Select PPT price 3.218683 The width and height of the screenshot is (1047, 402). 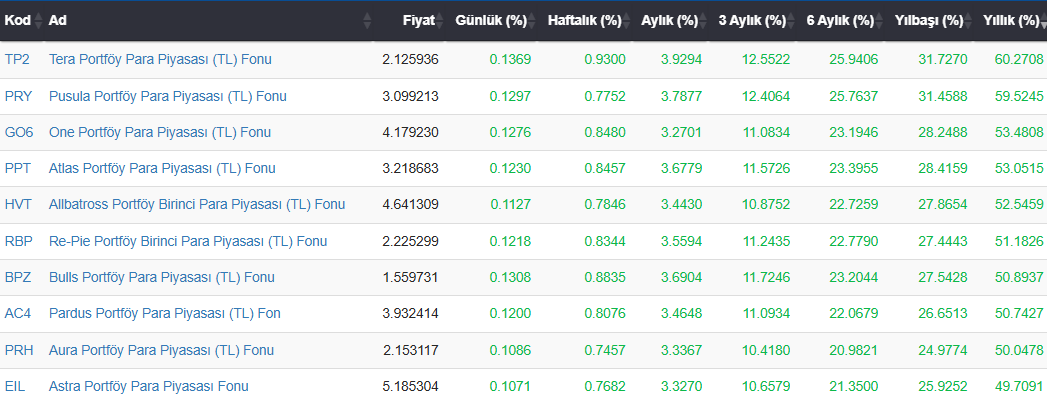(x=411, y=168)
